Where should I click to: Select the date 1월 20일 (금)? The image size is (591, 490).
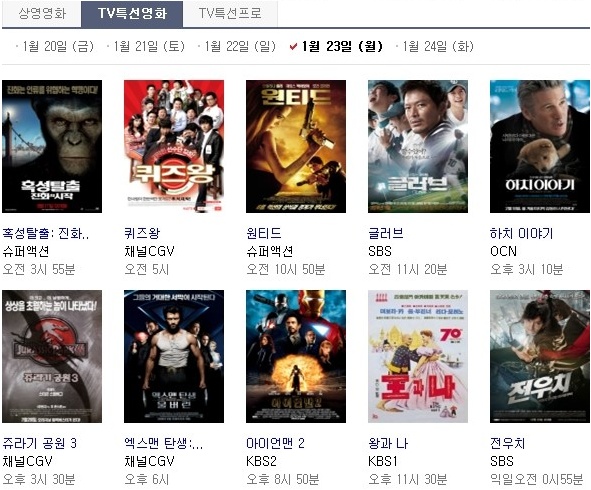click(x=58, y=46)
